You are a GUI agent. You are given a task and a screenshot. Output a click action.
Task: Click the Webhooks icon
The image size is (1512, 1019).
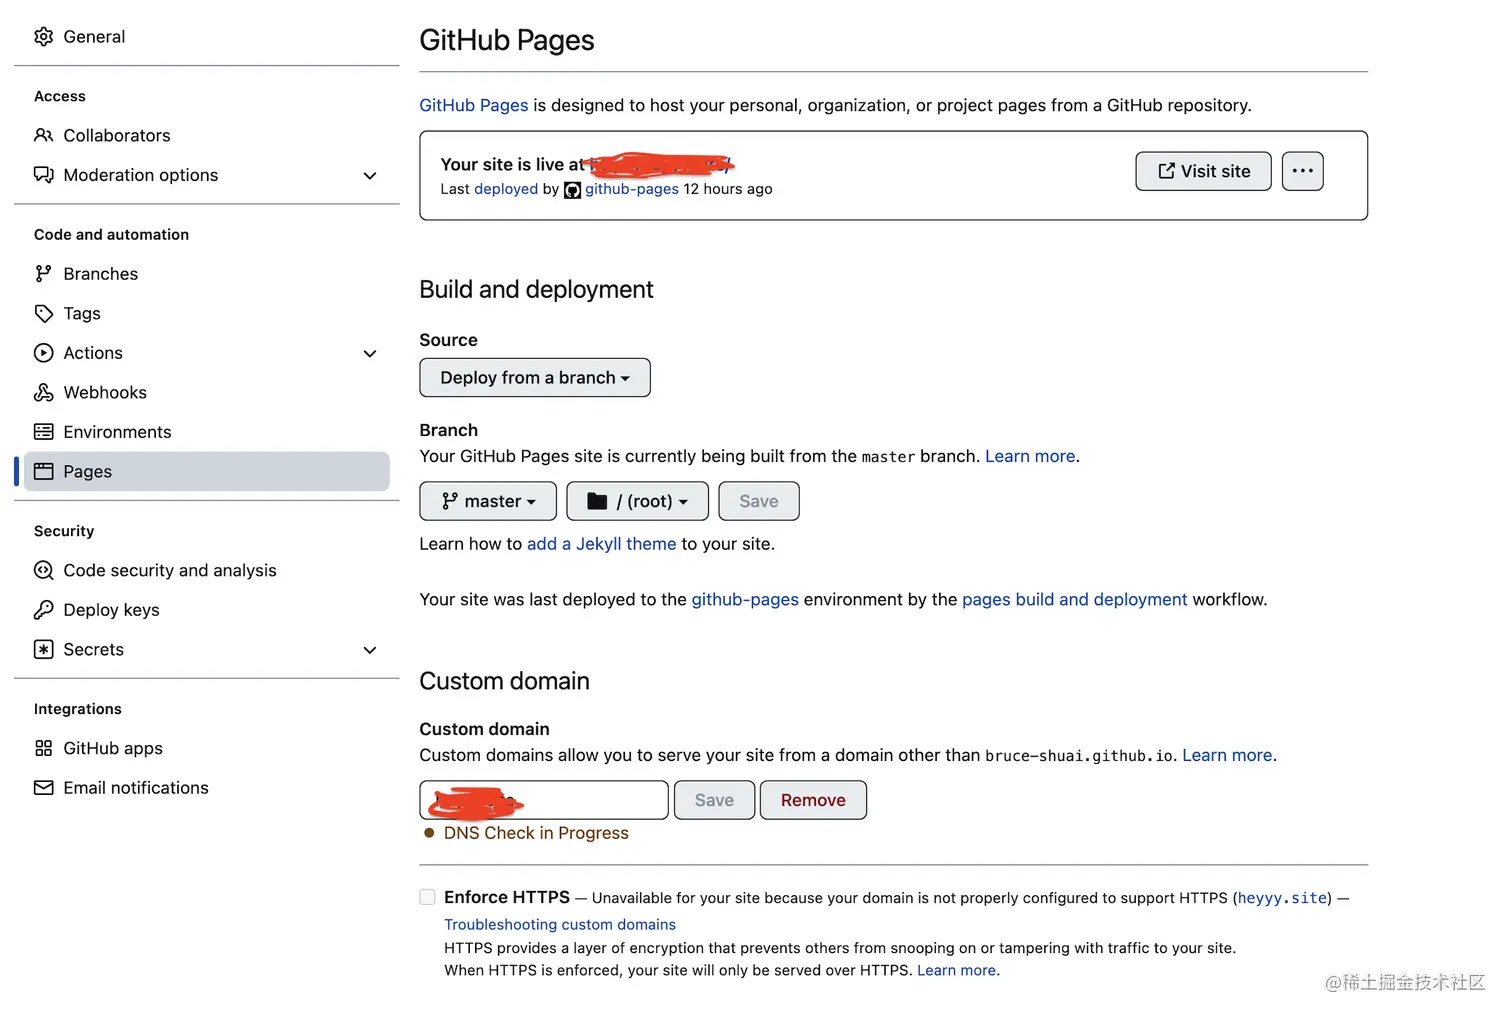click(x=43, y=393)
